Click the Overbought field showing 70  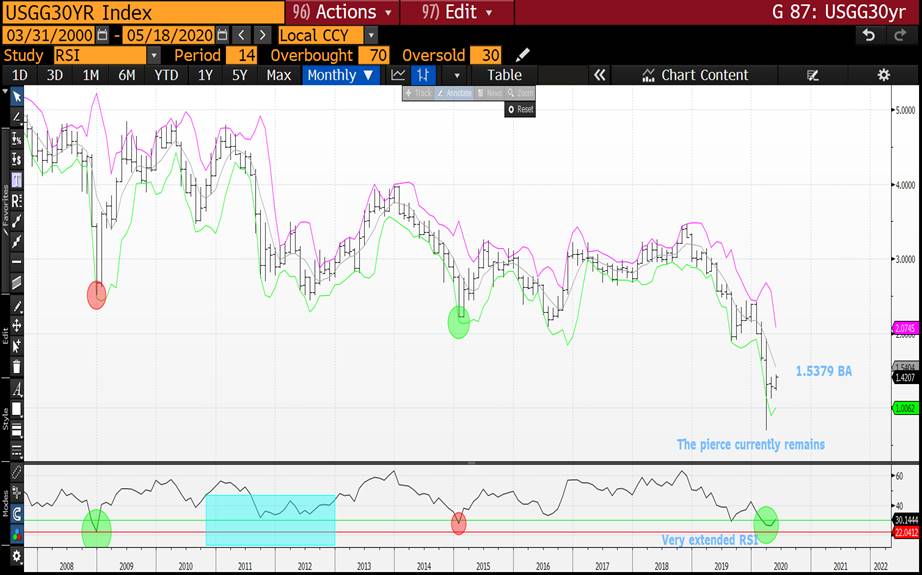tap(373, 56)
